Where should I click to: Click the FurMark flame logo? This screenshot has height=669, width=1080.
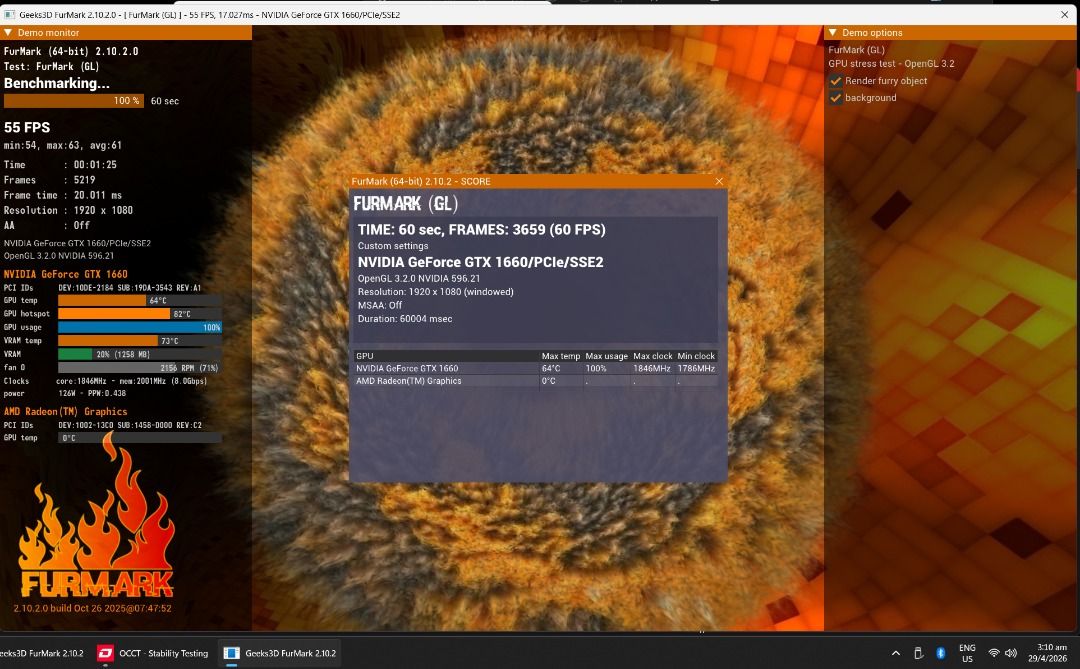[96, 517]
